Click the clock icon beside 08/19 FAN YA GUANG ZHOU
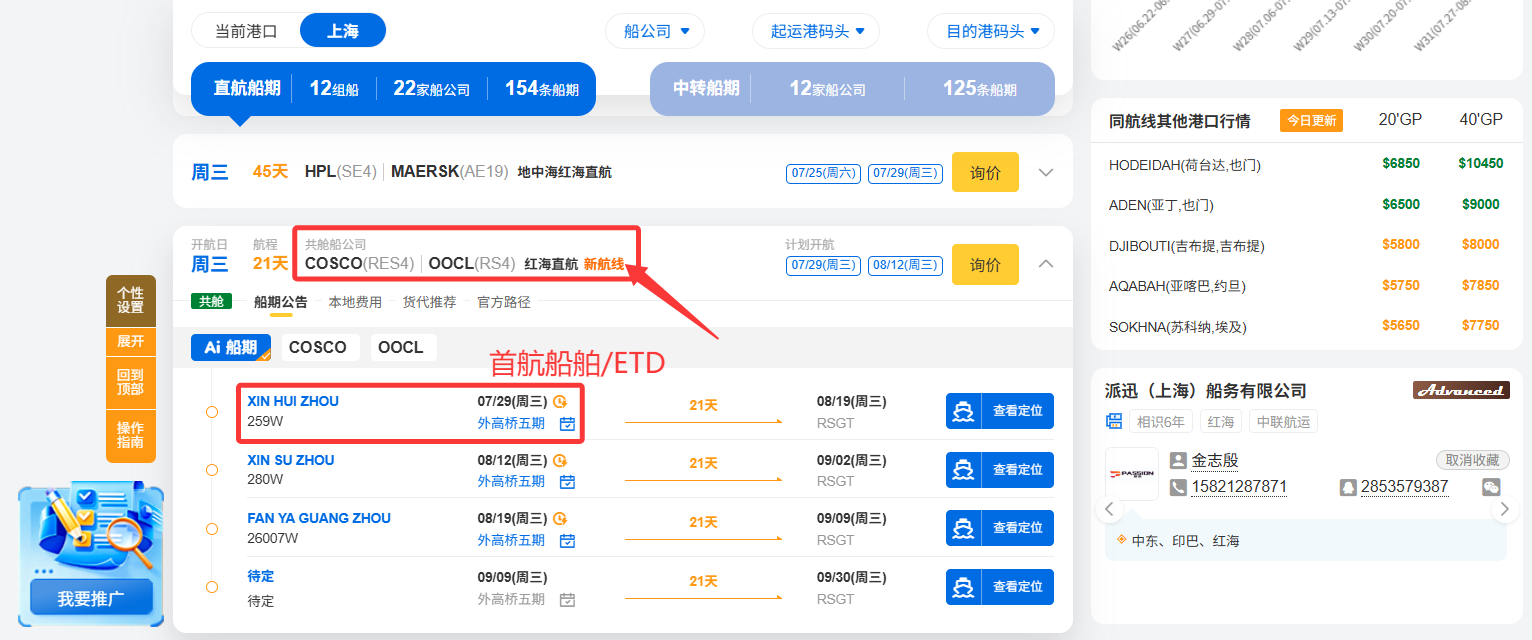 pos(560,519)
